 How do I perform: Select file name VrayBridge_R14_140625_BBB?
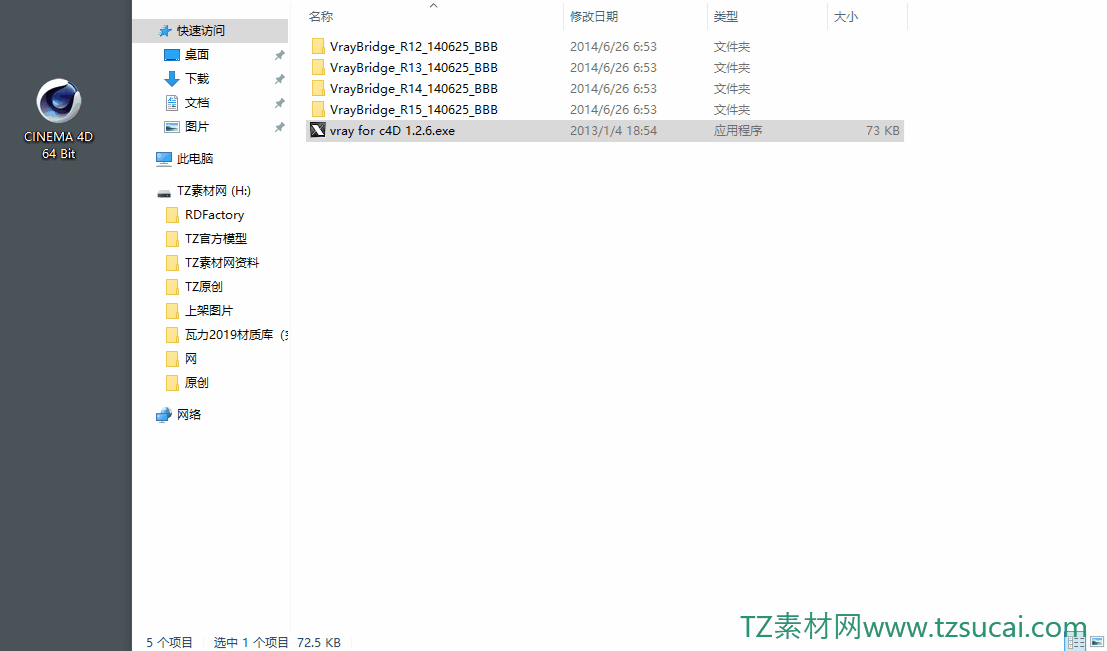point(414,89)
